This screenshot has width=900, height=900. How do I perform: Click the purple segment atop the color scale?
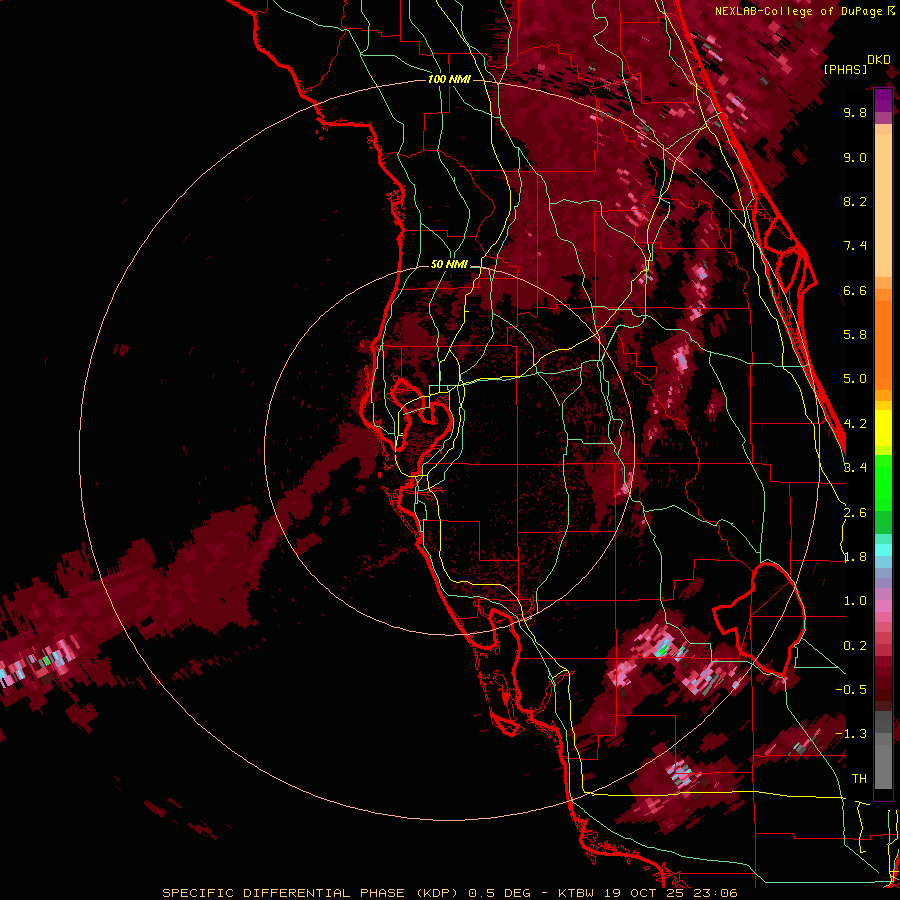[883, 100]
